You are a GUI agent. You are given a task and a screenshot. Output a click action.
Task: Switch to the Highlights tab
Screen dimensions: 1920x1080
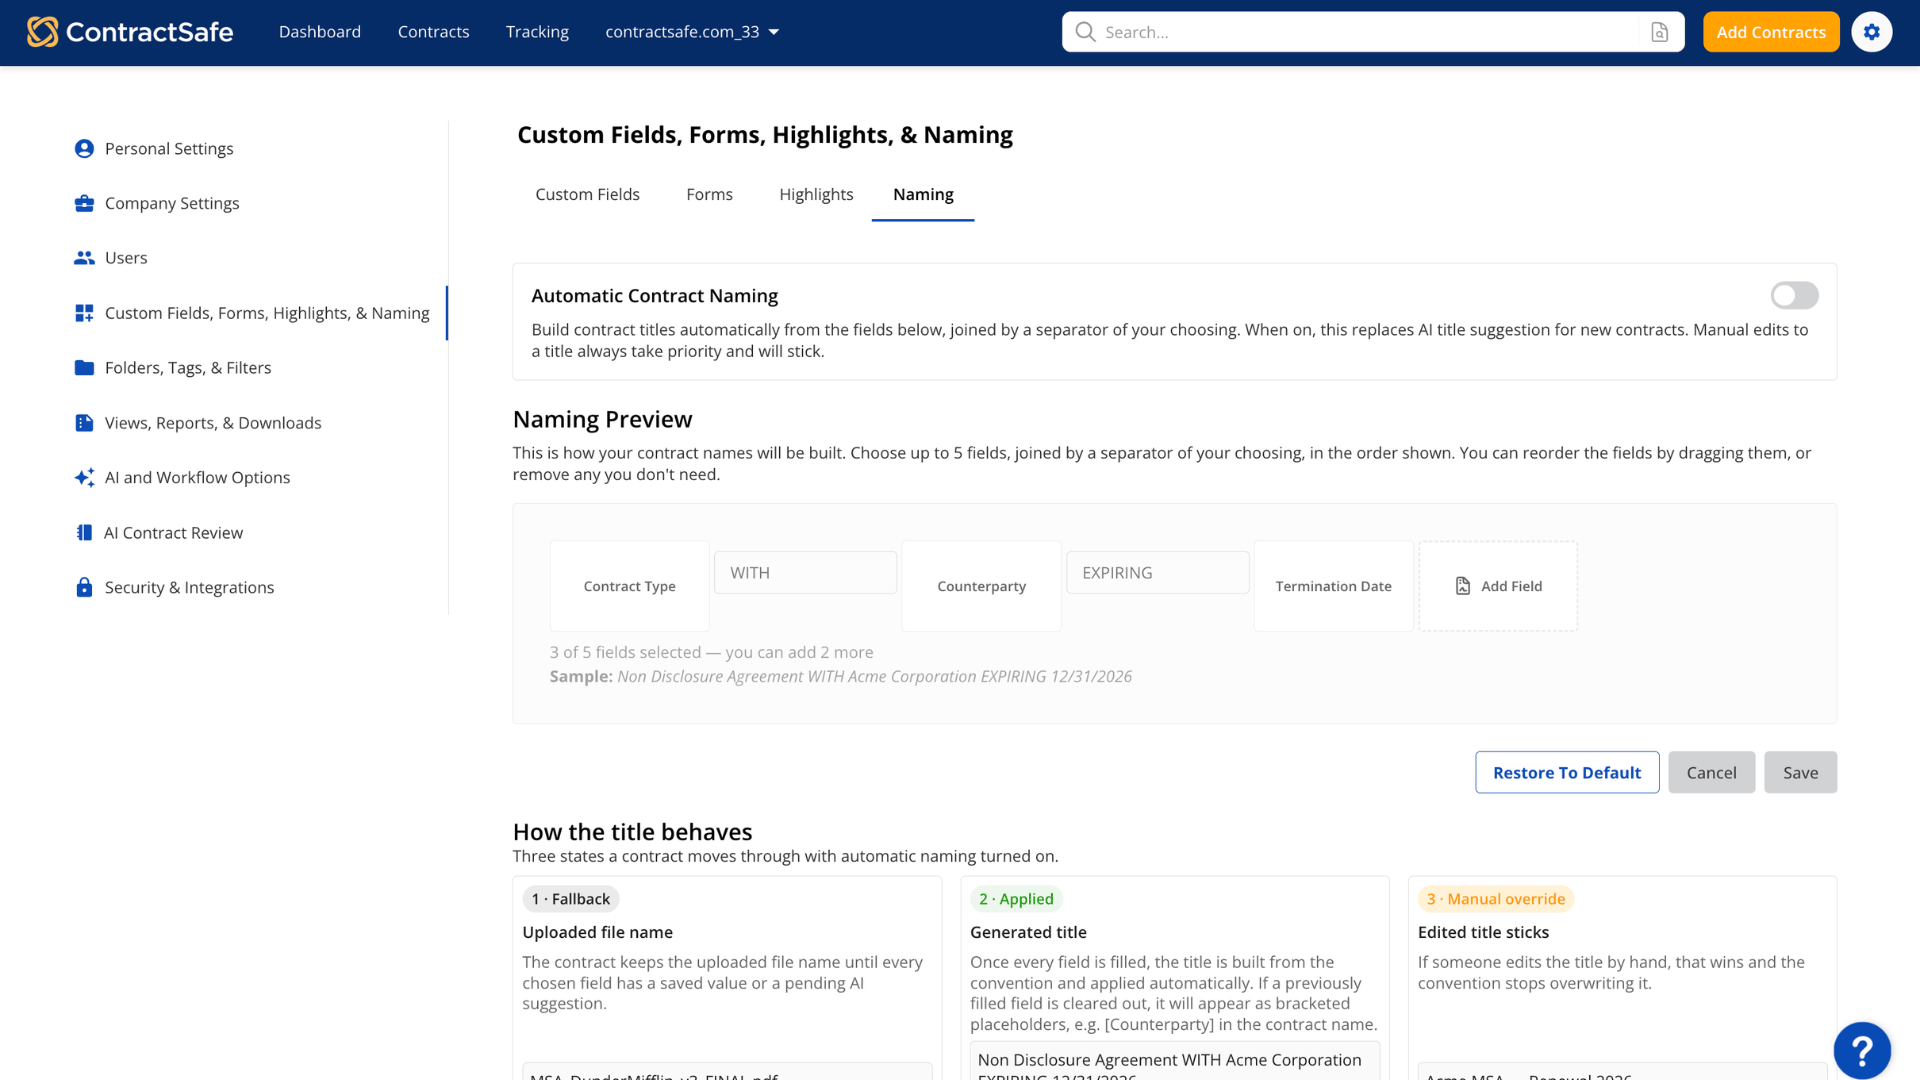(816, 194)
